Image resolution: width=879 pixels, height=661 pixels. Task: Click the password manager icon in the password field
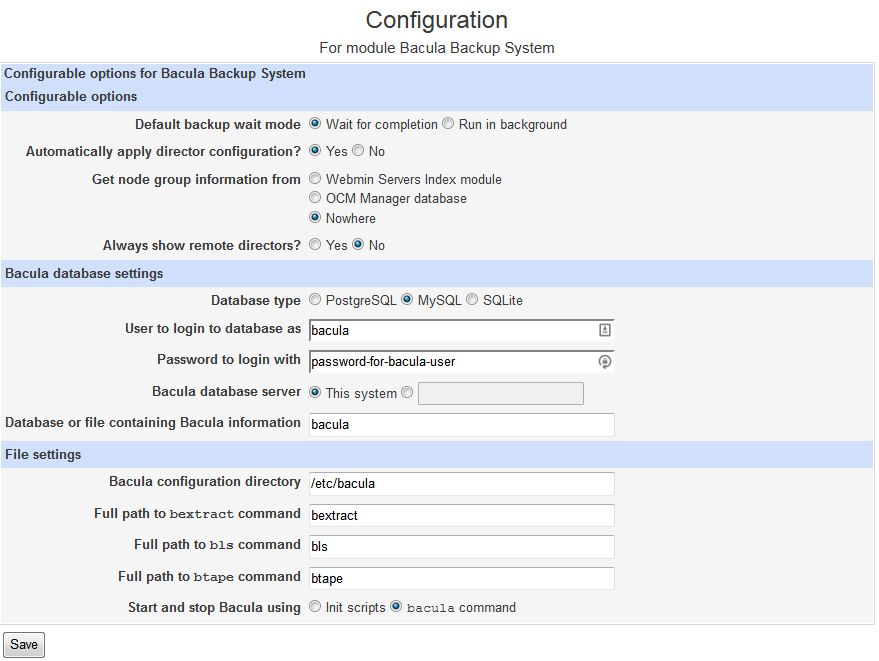point(604,362)
